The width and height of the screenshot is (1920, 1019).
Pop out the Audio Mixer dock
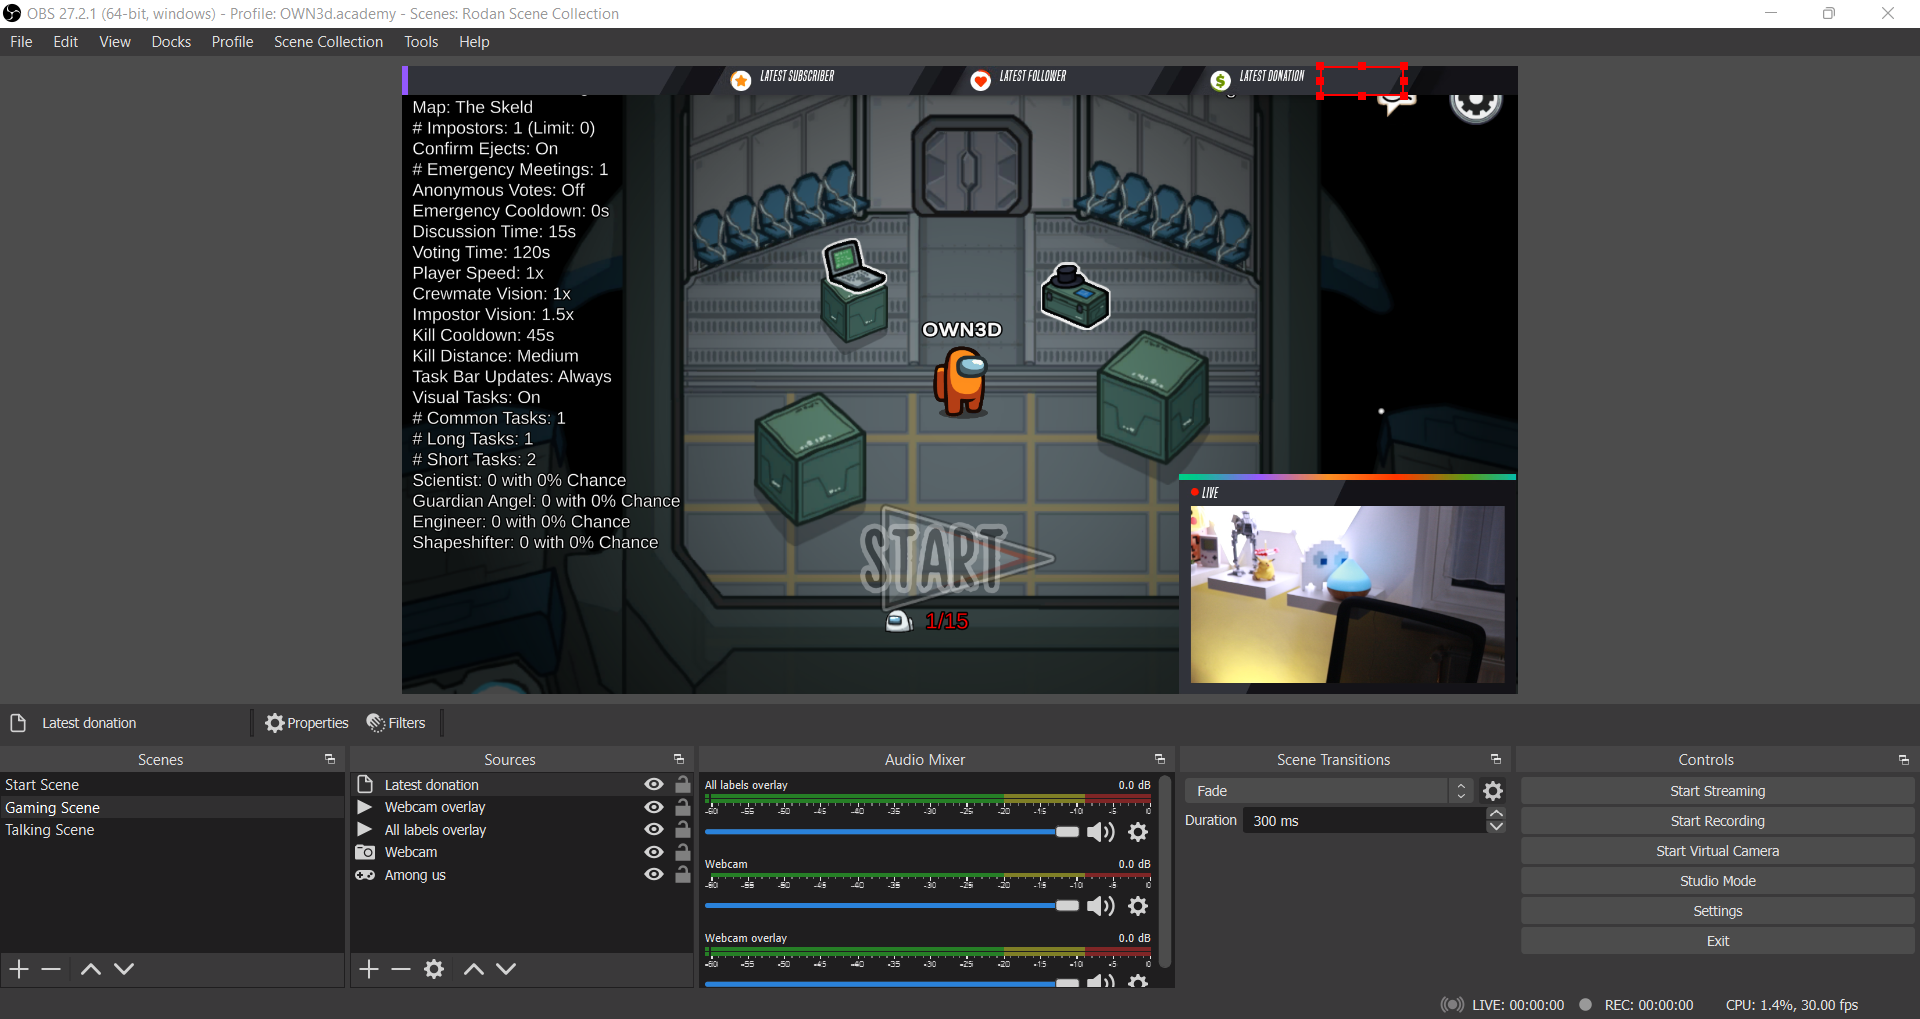[1160, 760]
